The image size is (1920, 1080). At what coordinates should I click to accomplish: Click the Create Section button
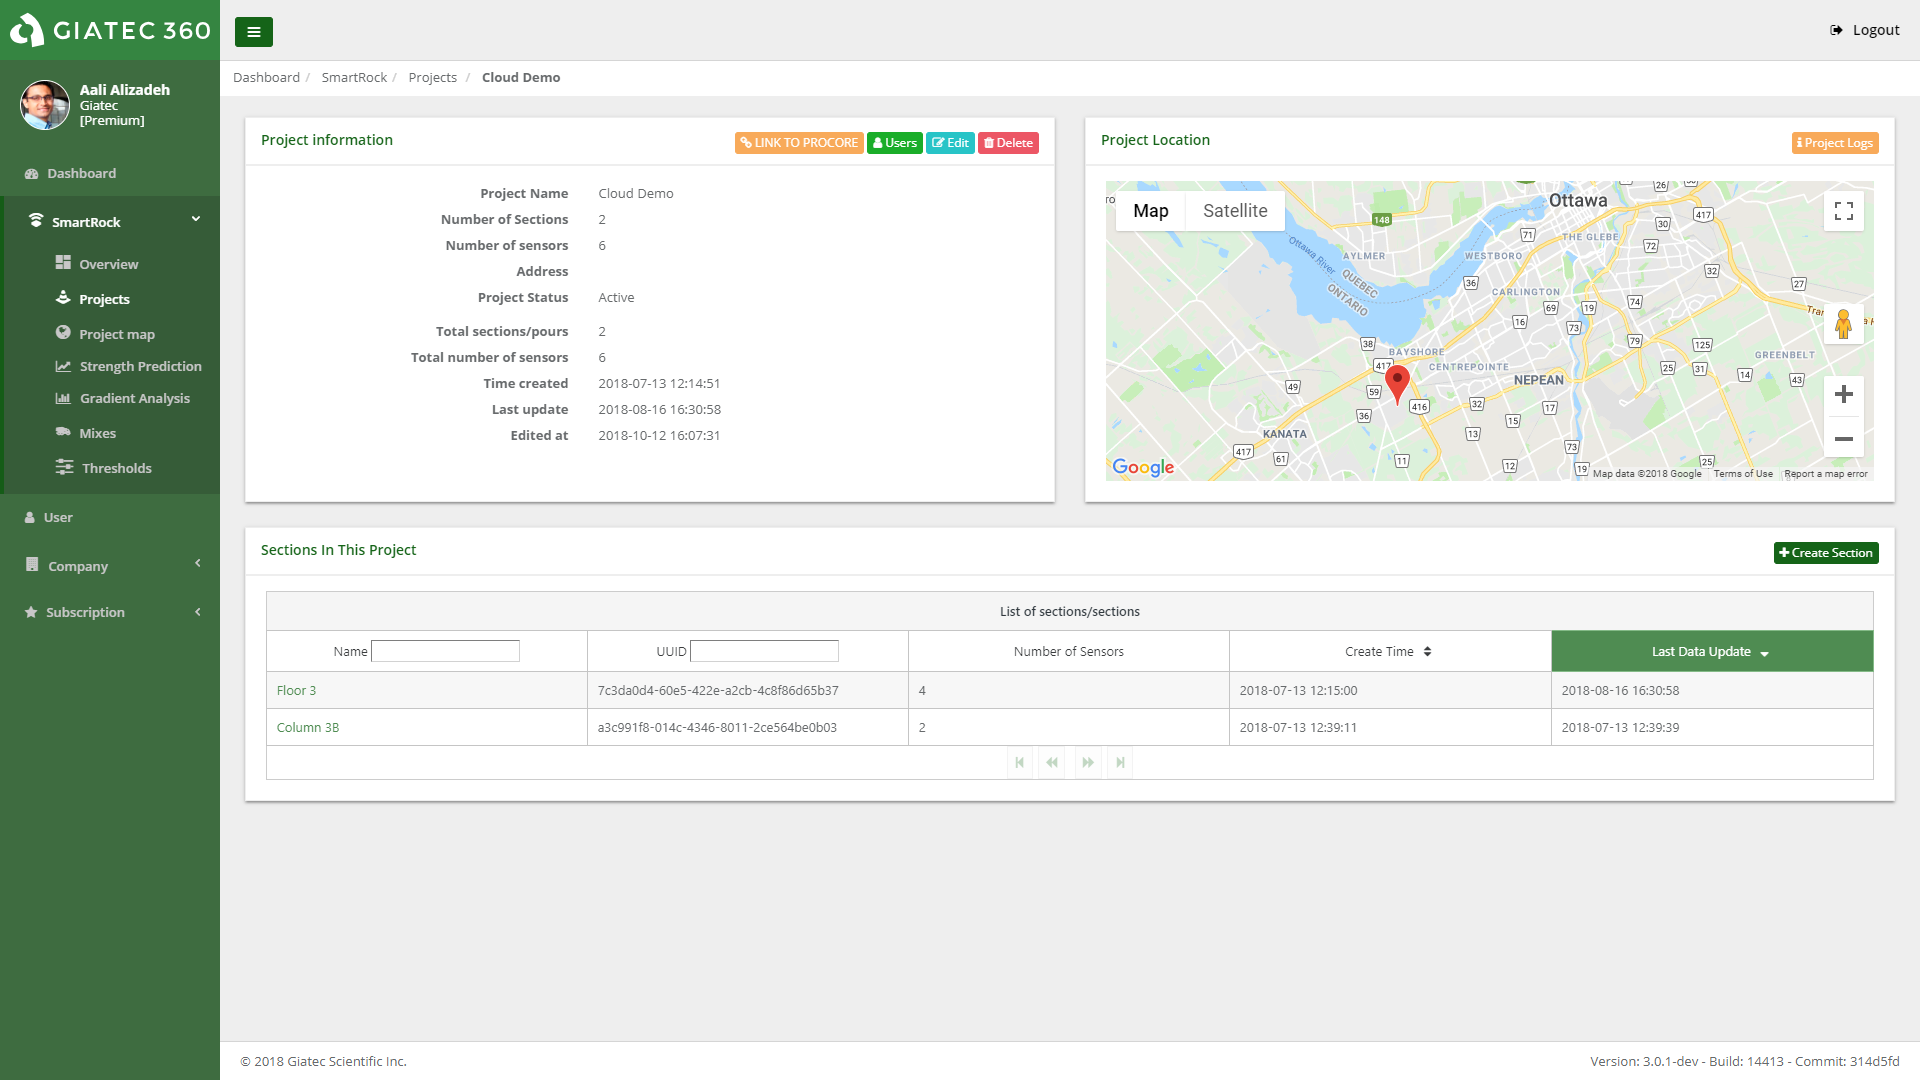(1825, 553)
